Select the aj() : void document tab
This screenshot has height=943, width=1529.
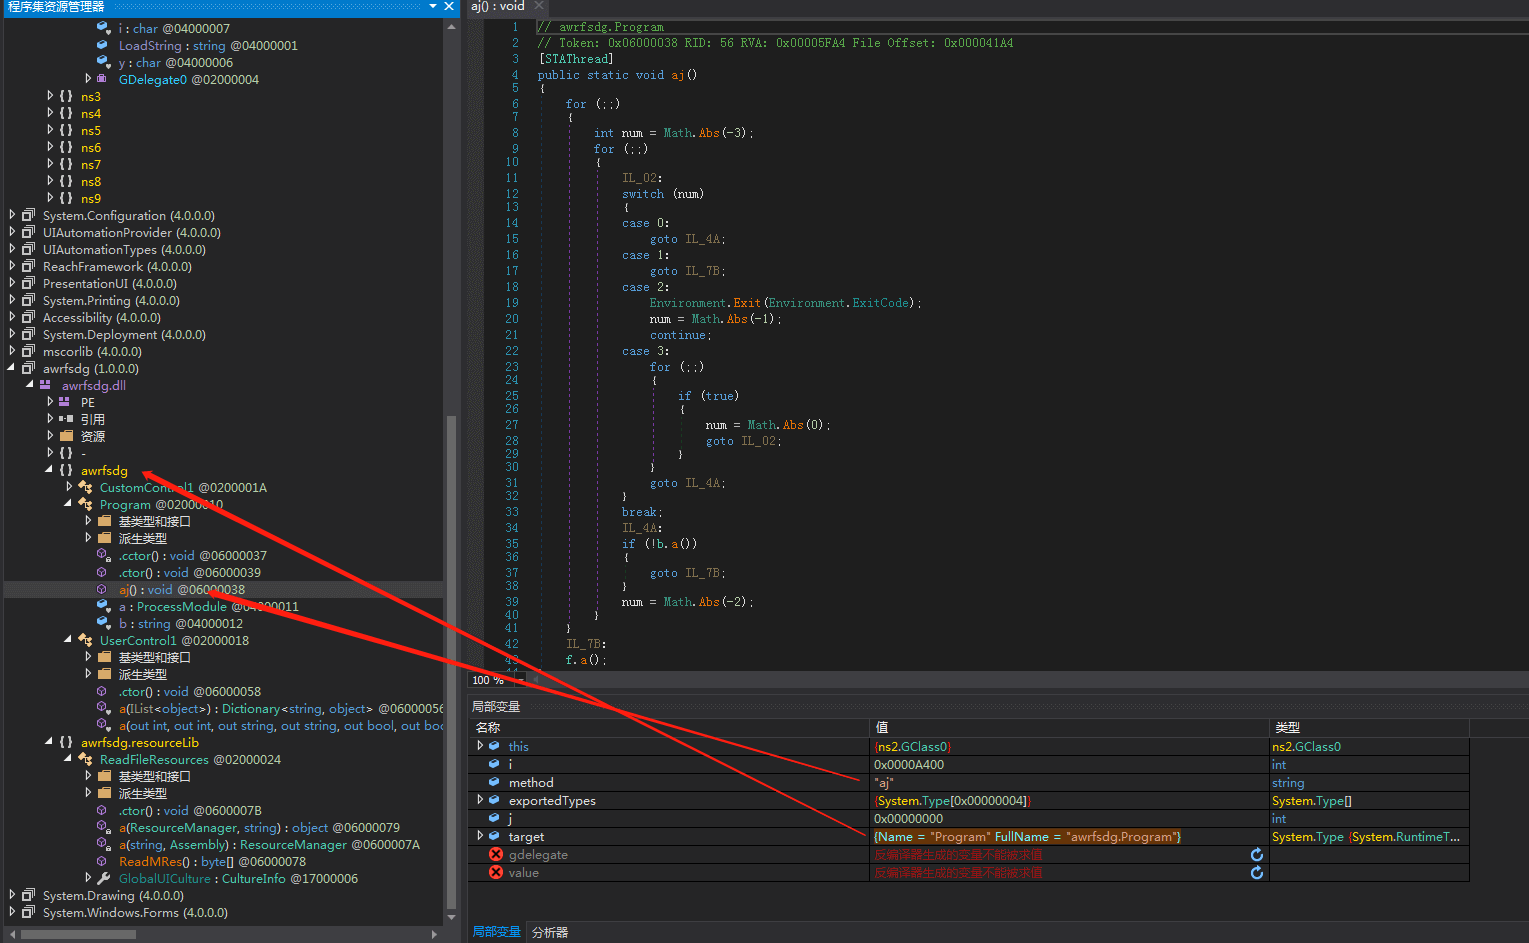[x=497, y=6]
